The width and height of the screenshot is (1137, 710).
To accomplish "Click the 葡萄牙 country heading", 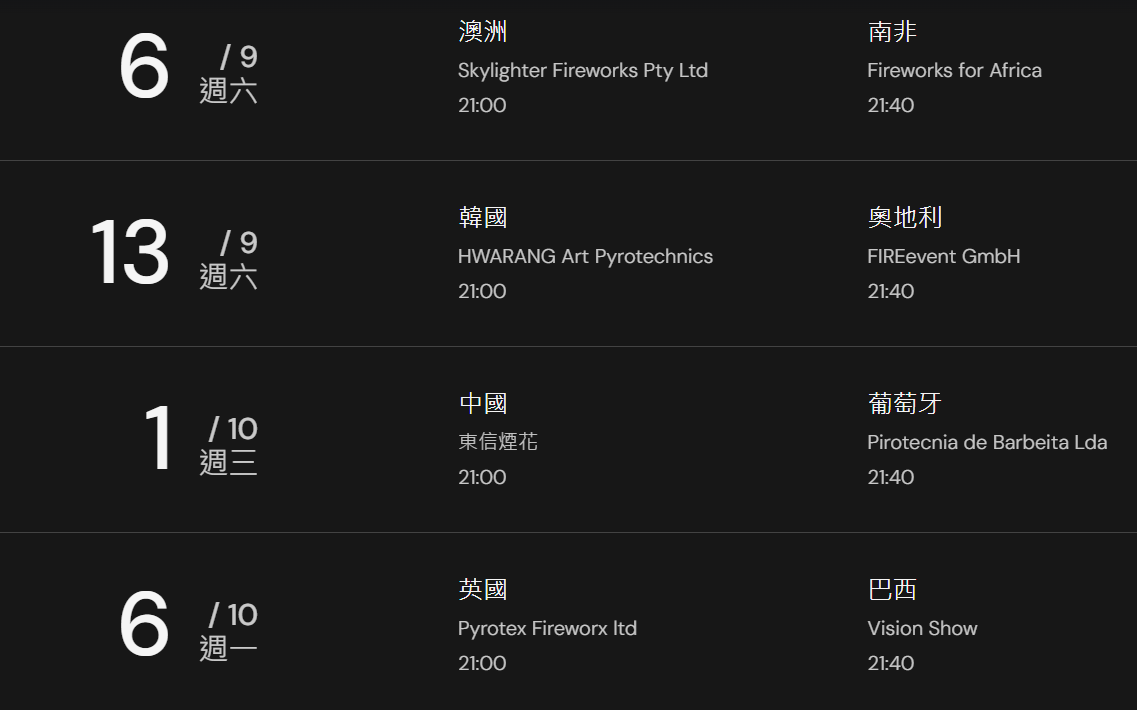I will pyautogui.click(x=905, y=404).
